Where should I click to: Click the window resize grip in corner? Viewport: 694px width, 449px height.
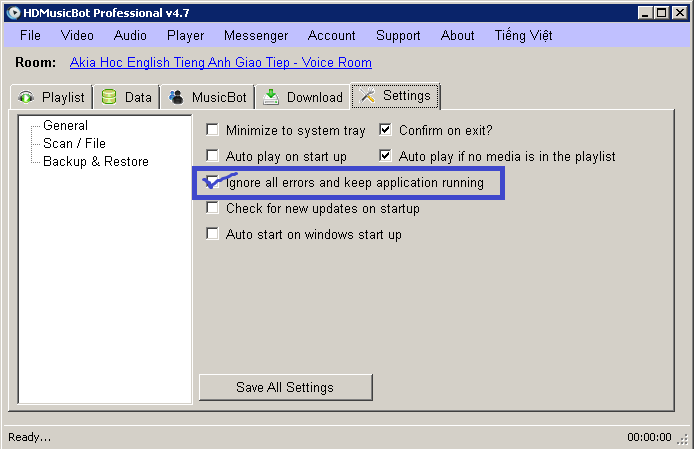click(683, 439)
